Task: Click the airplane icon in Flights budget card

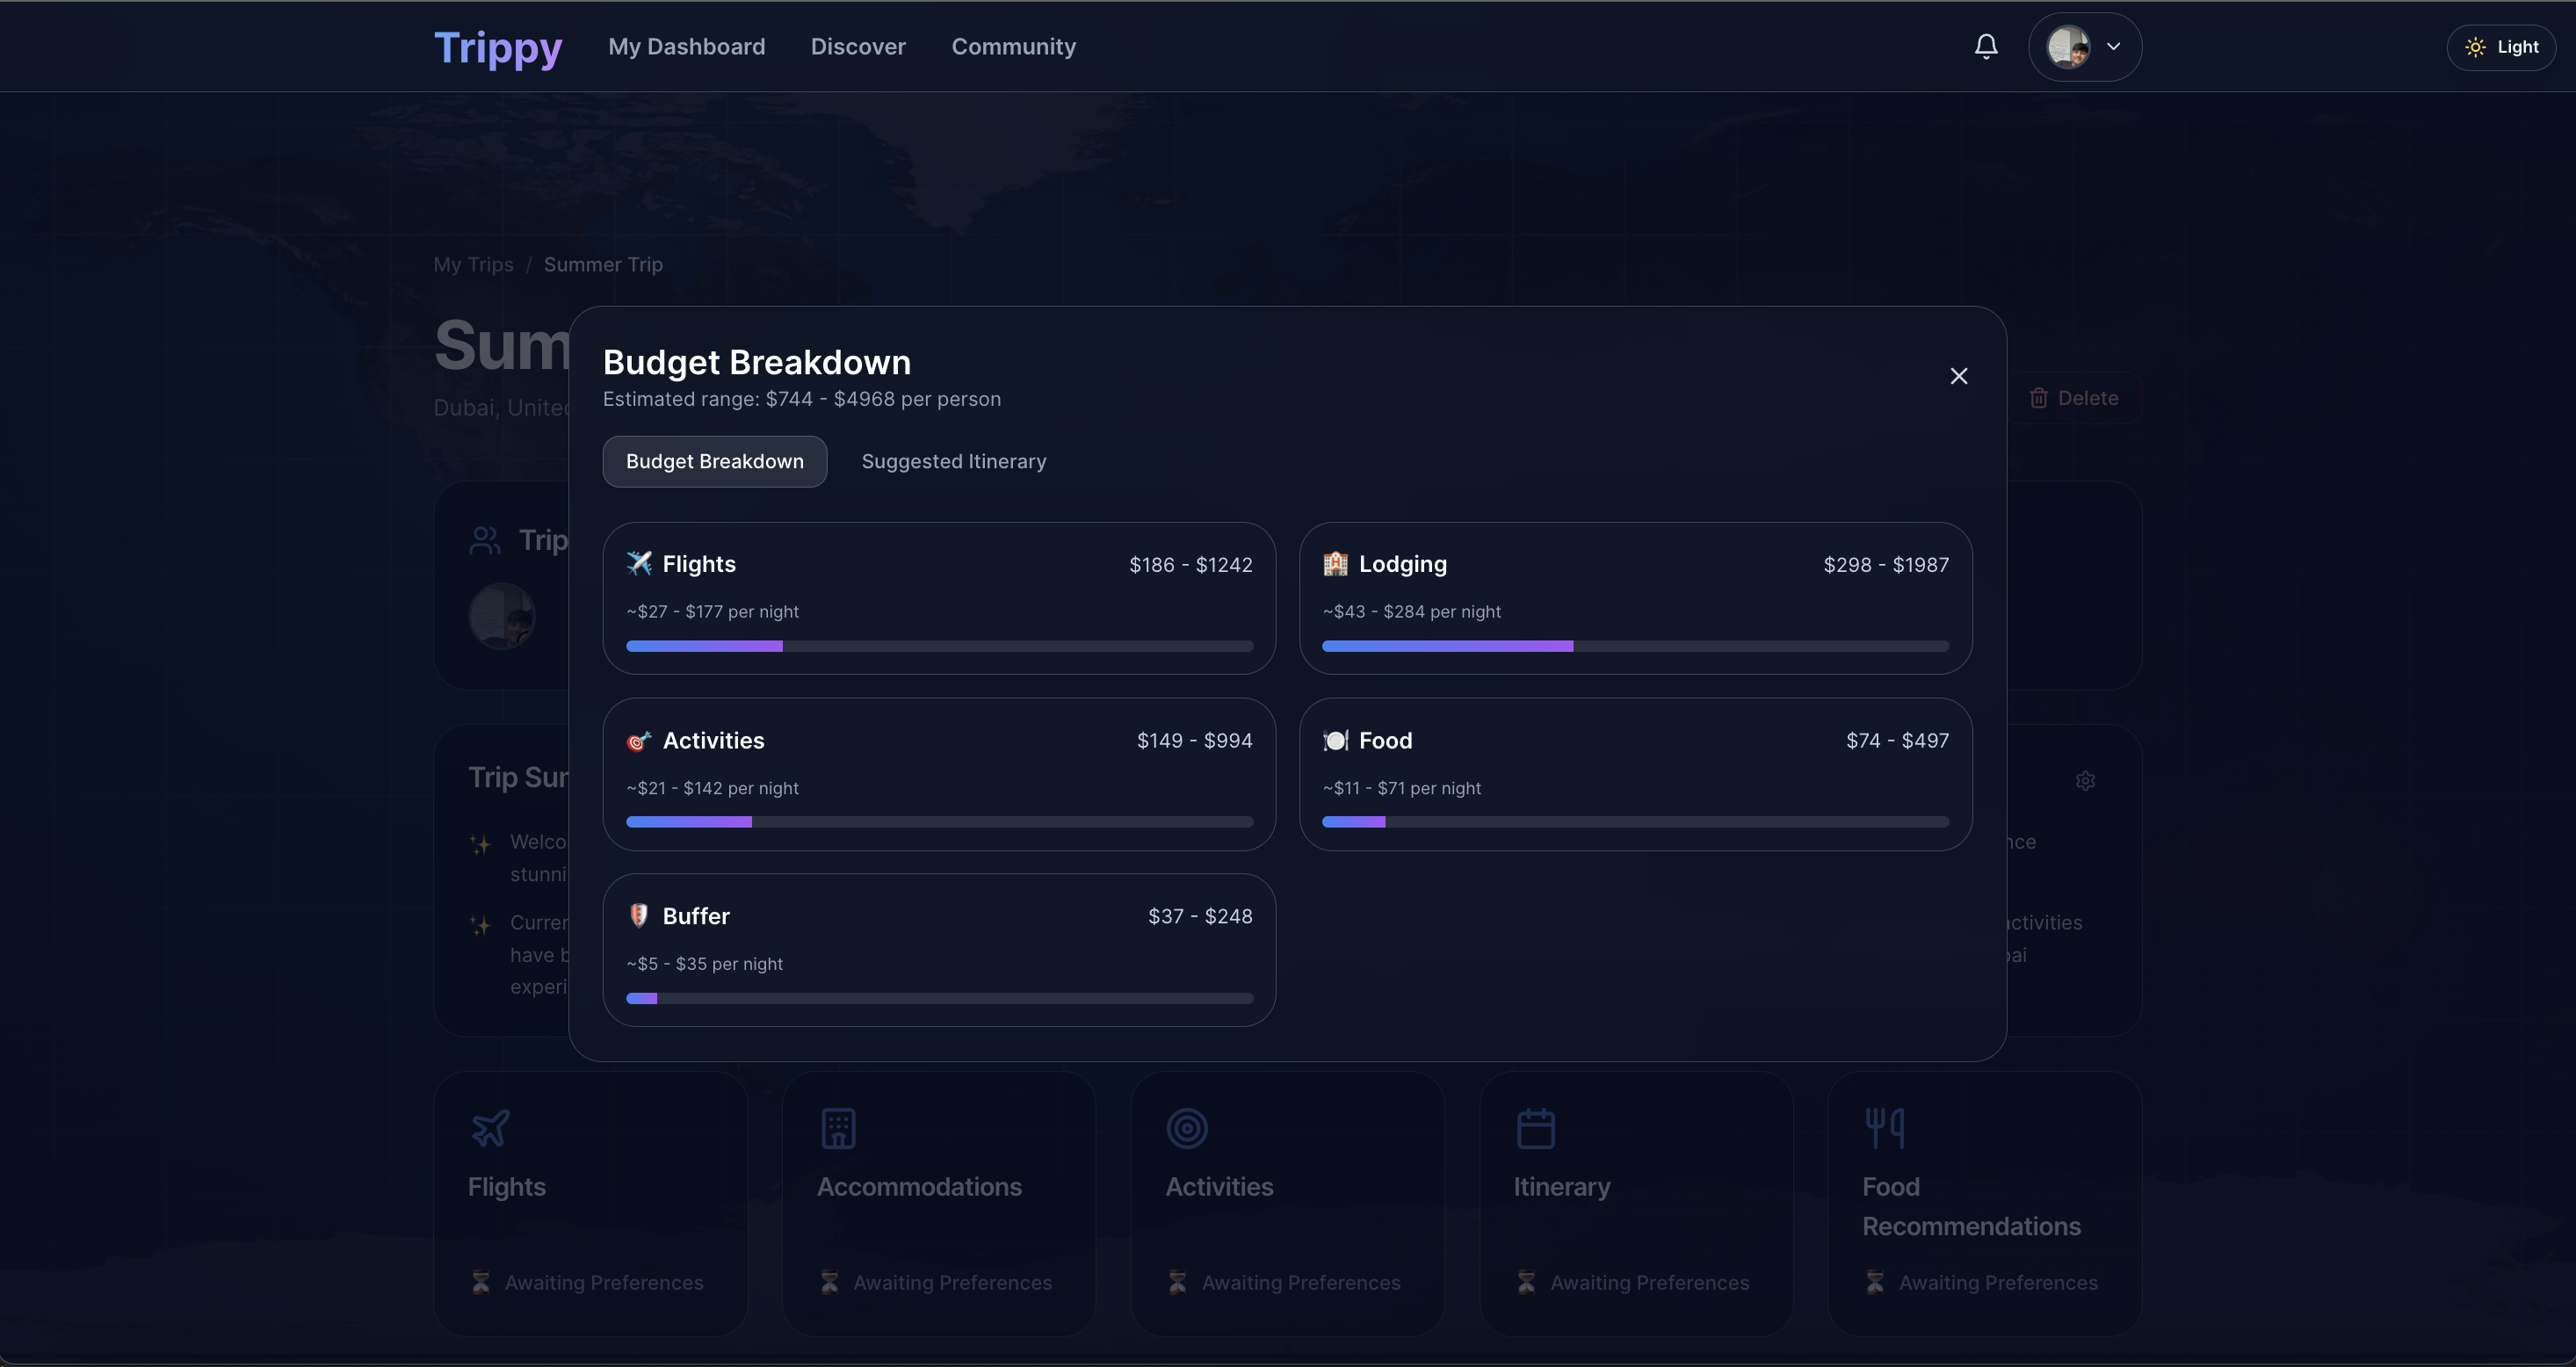Action: (639, 564)
